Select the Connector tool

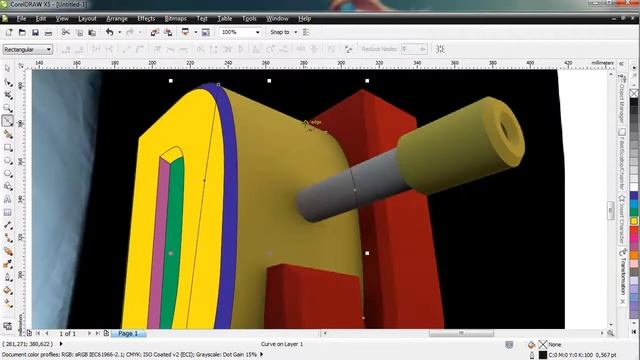tap(7, 238)
